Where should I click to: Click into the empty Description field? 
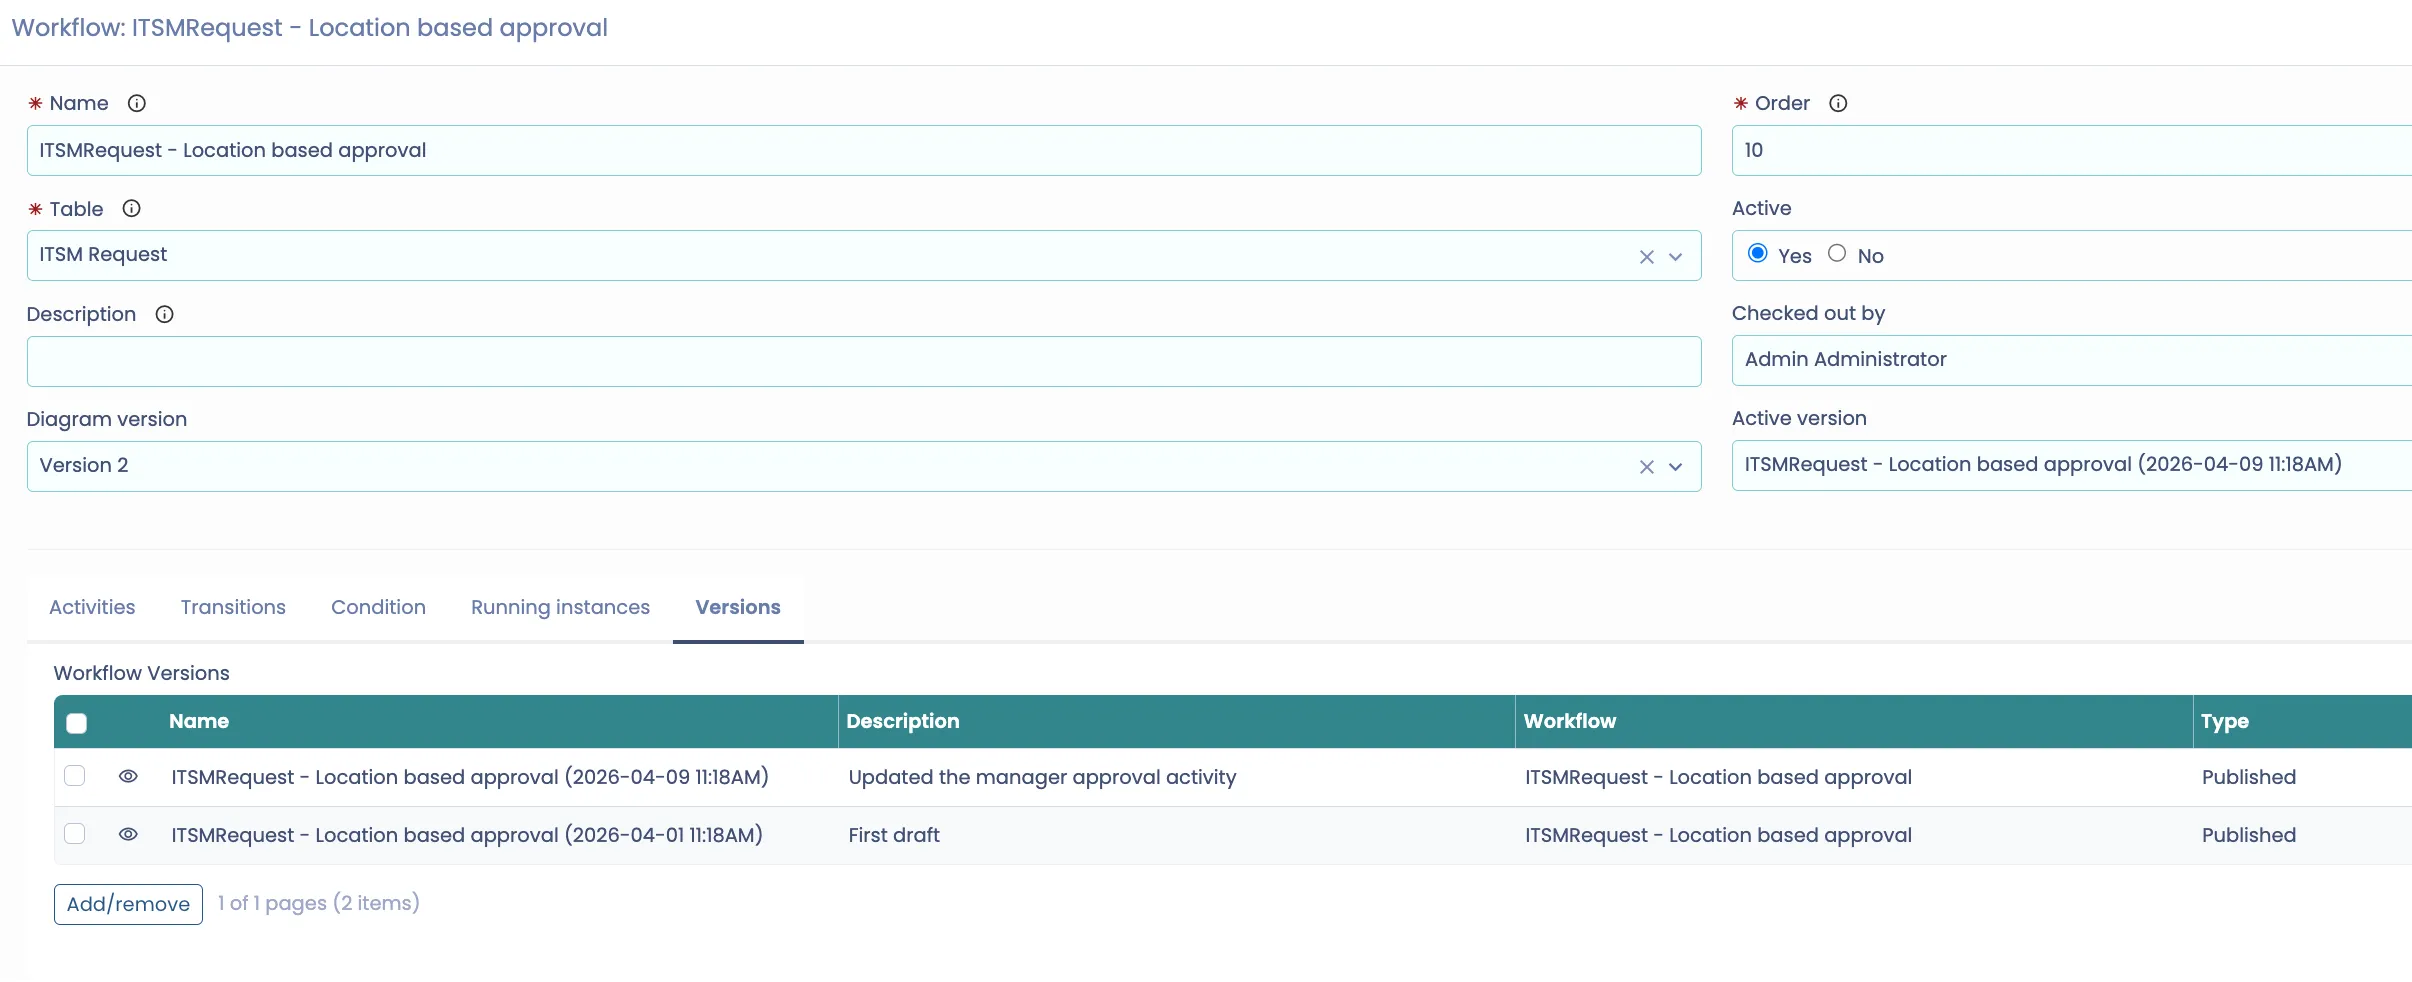pyautogui.click(x=864, y=361)
